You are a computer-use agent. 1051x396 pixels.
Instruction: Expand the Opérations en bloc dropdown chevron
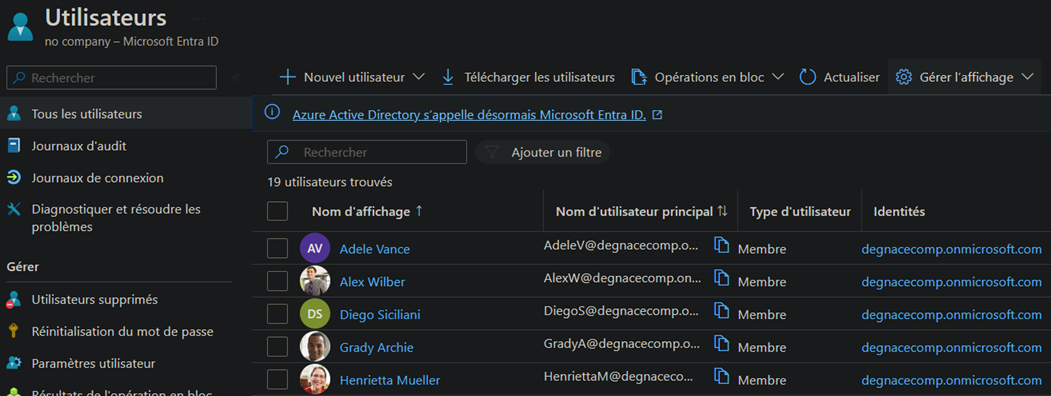tap(778, 77)
